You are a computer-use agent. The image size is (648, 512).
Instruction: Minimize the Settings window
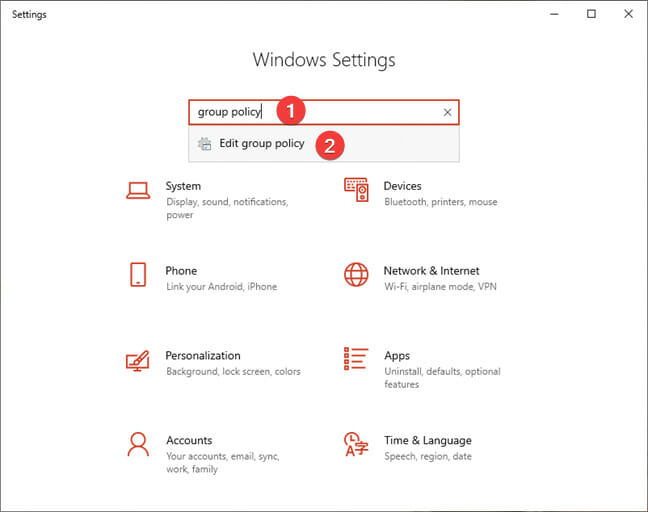tap(554, 14)
